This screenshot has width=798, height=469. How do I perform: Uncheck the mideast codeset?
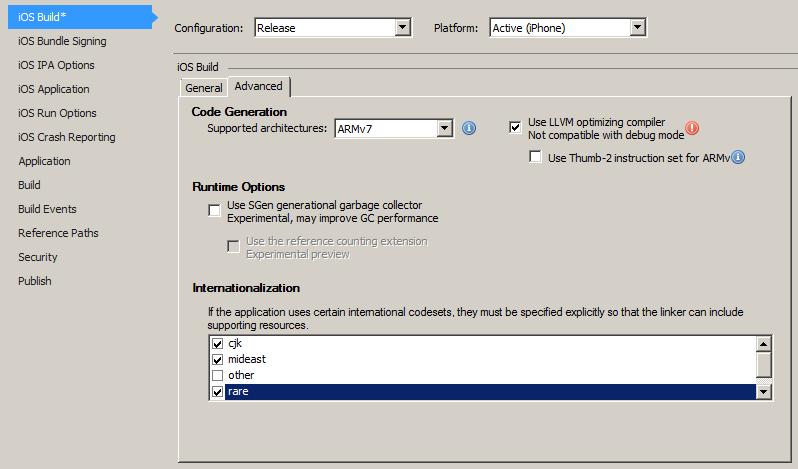pyautogui.click(x=217, y=360)
